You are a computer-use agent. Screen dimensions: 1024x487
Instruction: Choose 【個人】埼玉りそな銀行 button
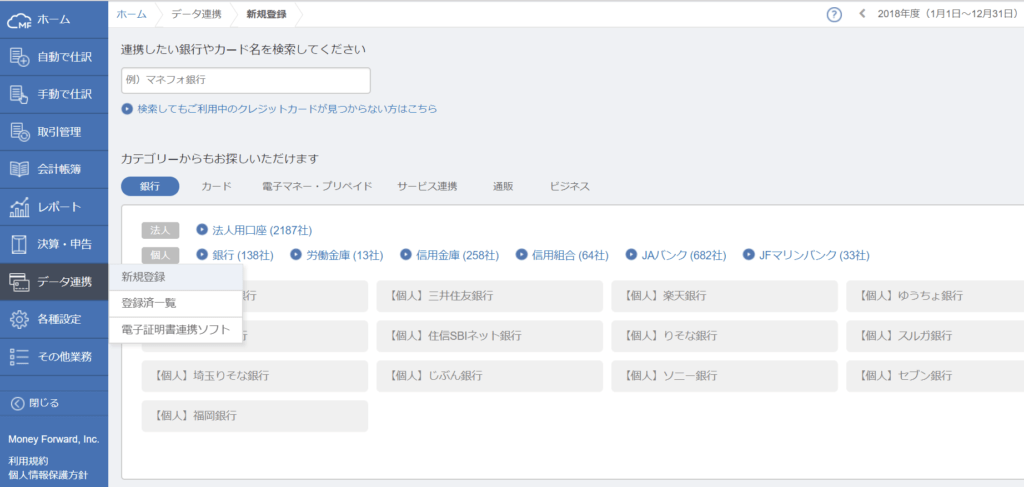pyautogui.click(x=255, y=376)
